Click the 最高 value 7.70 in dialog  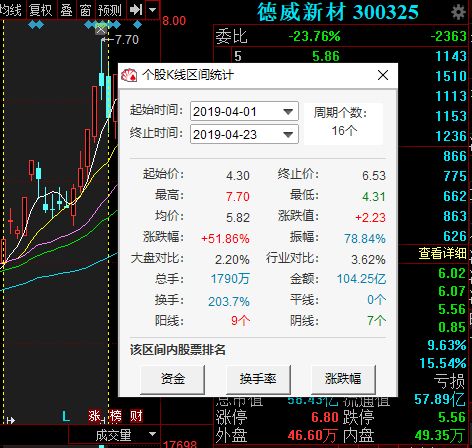point(238,197)
